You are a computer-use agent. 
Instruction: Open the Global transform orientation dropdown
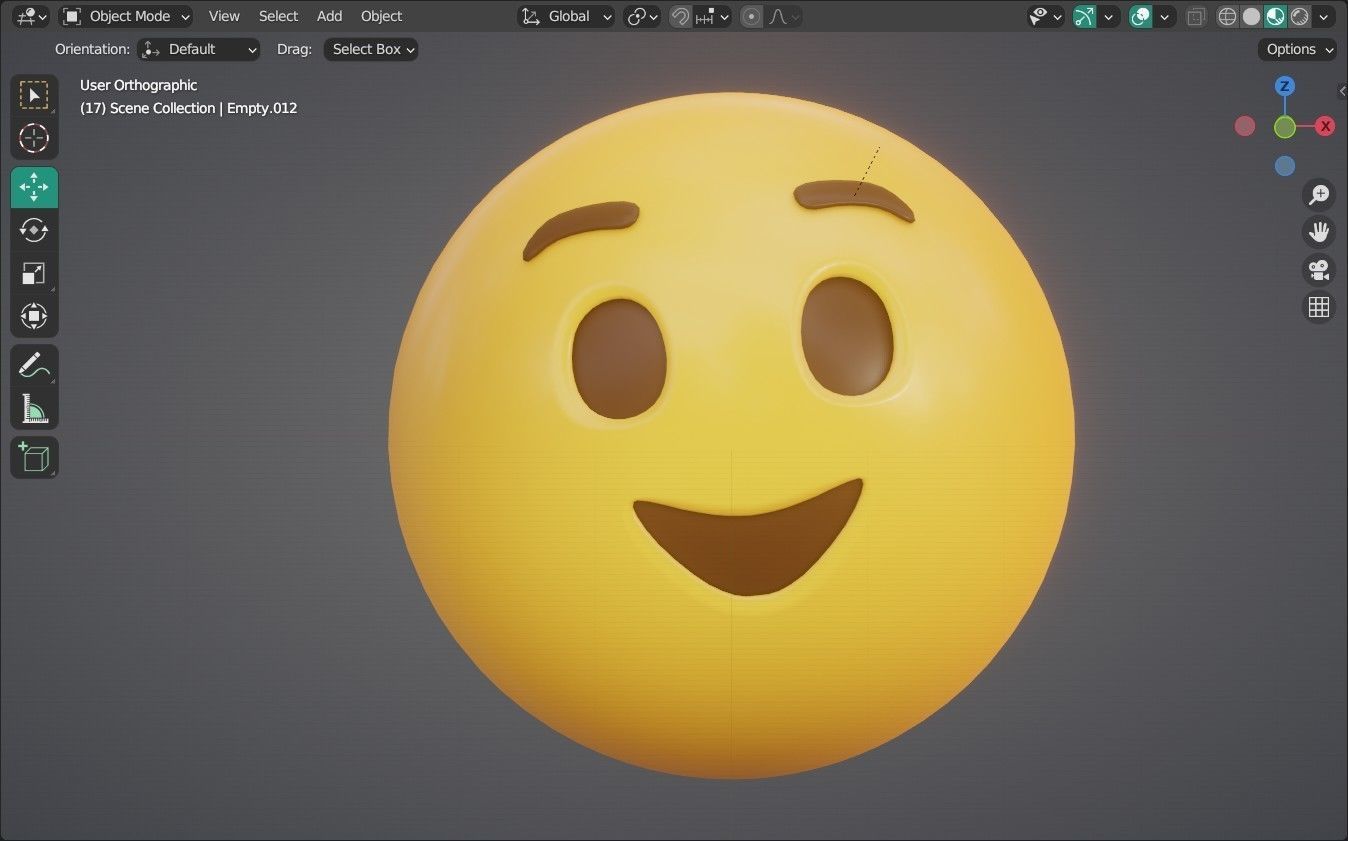click(566, 16)
